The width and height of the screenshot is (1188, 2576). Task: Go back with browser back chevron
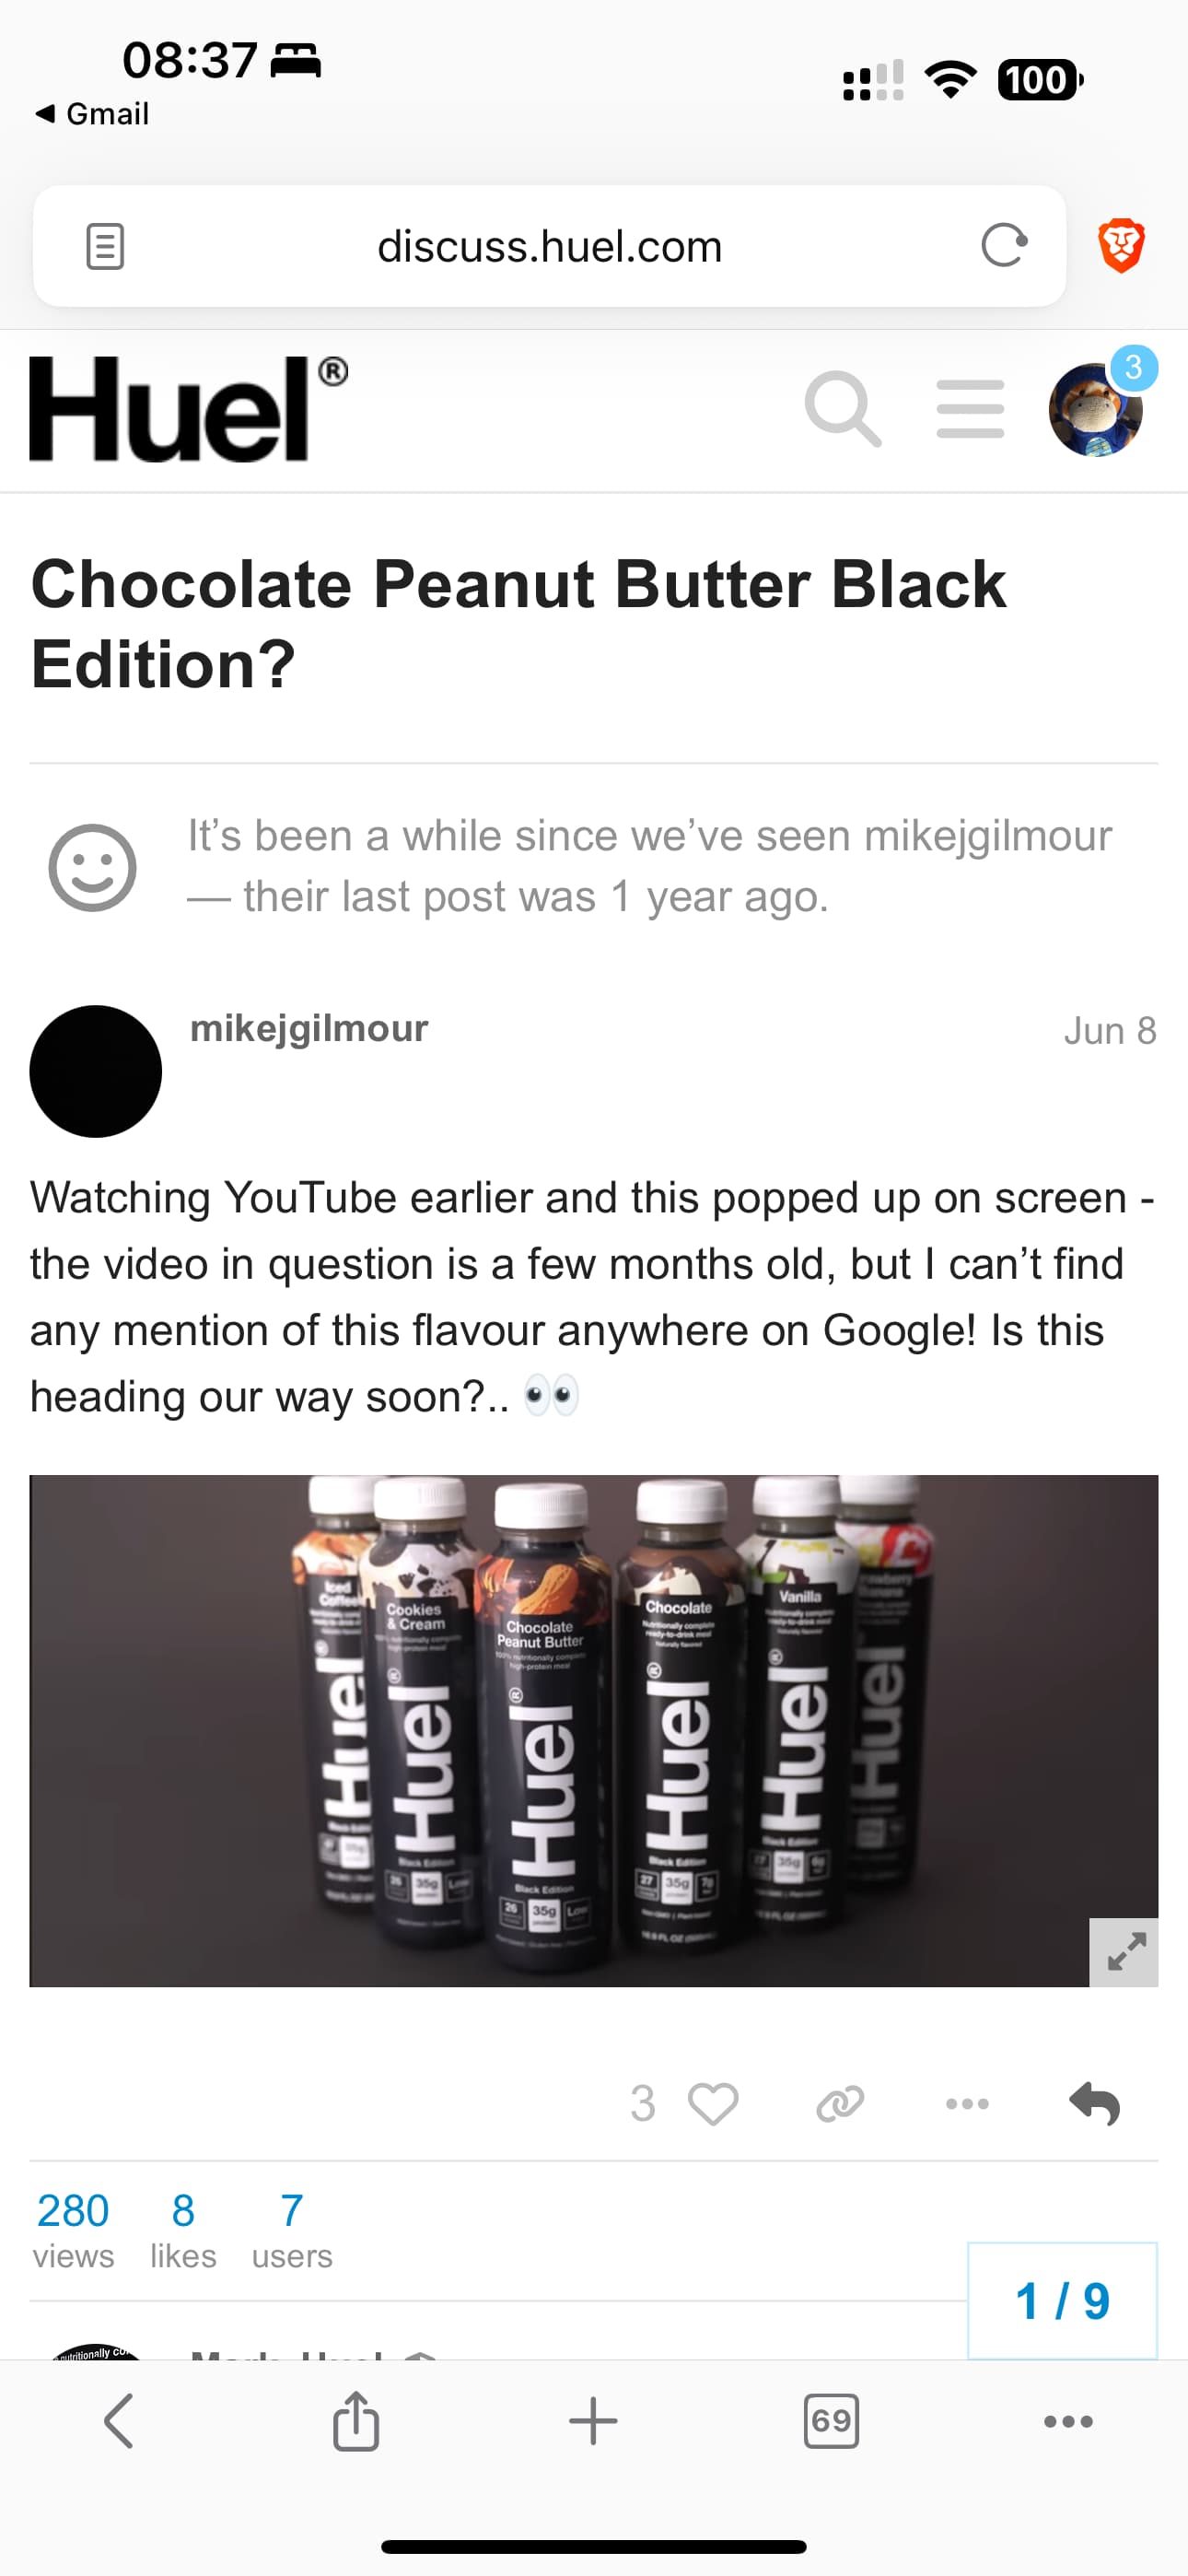[118, 2421]
